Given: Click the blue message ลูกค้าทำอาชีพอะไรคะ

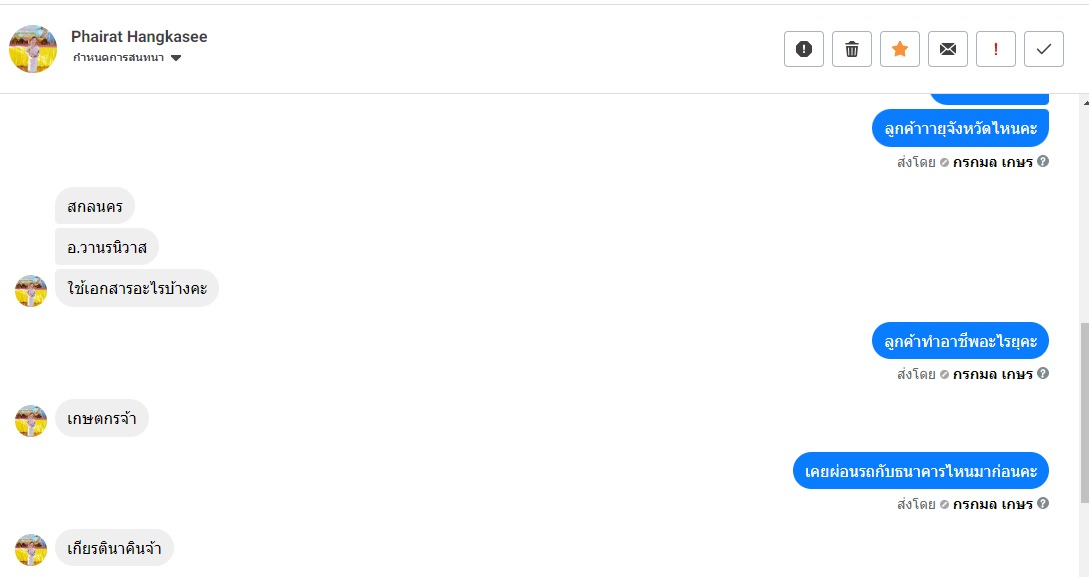Looking at the screenshot, I should point(960,341).
